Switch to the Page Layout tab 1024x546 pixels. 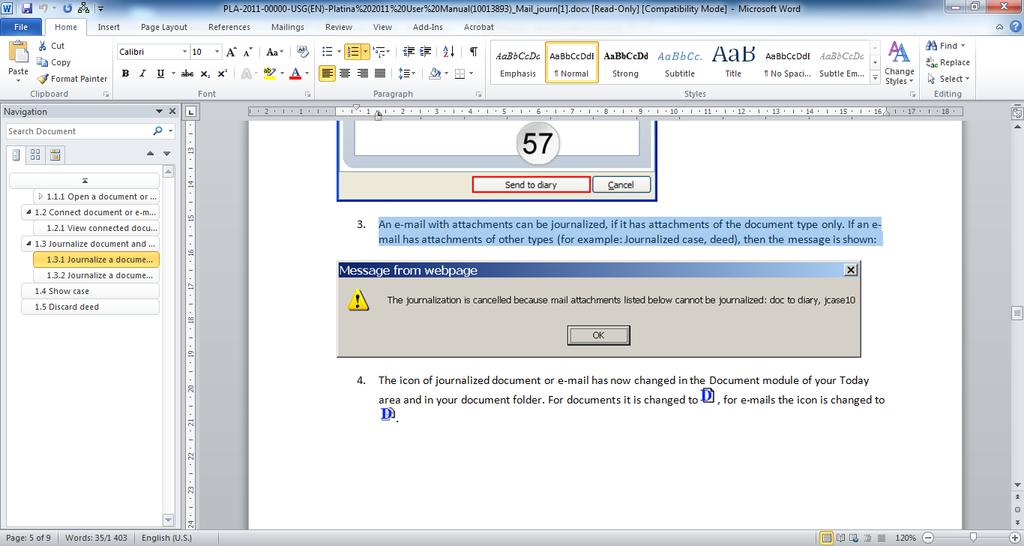click(x=164, y=27)
